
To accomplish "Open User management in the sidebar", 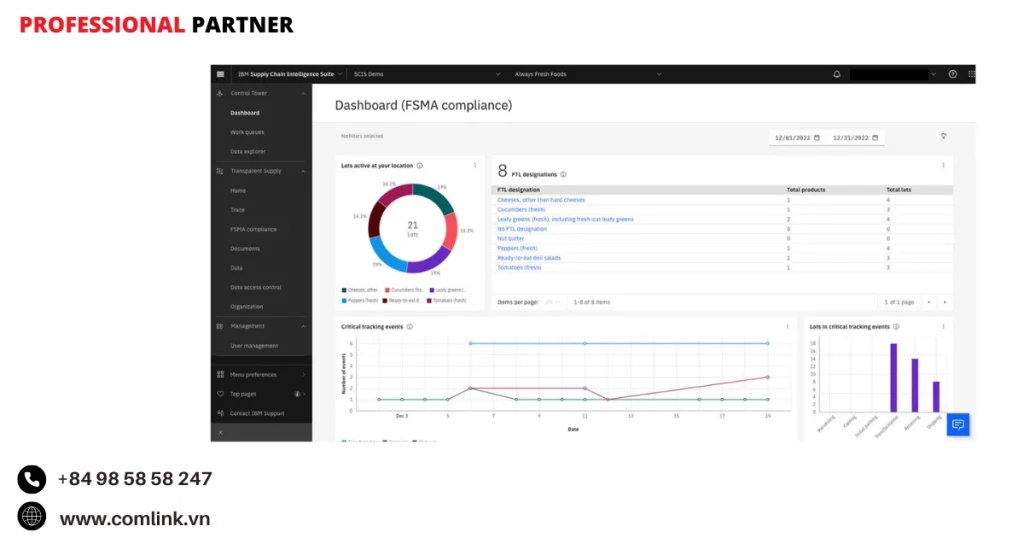I will (x=254, y=345).
